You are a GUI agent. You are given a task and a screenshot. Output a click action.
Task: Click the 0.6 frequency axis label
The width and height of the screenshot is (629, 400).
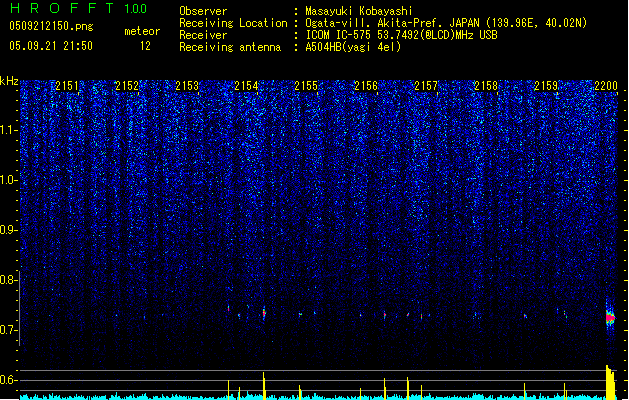[x=8, y=380]
